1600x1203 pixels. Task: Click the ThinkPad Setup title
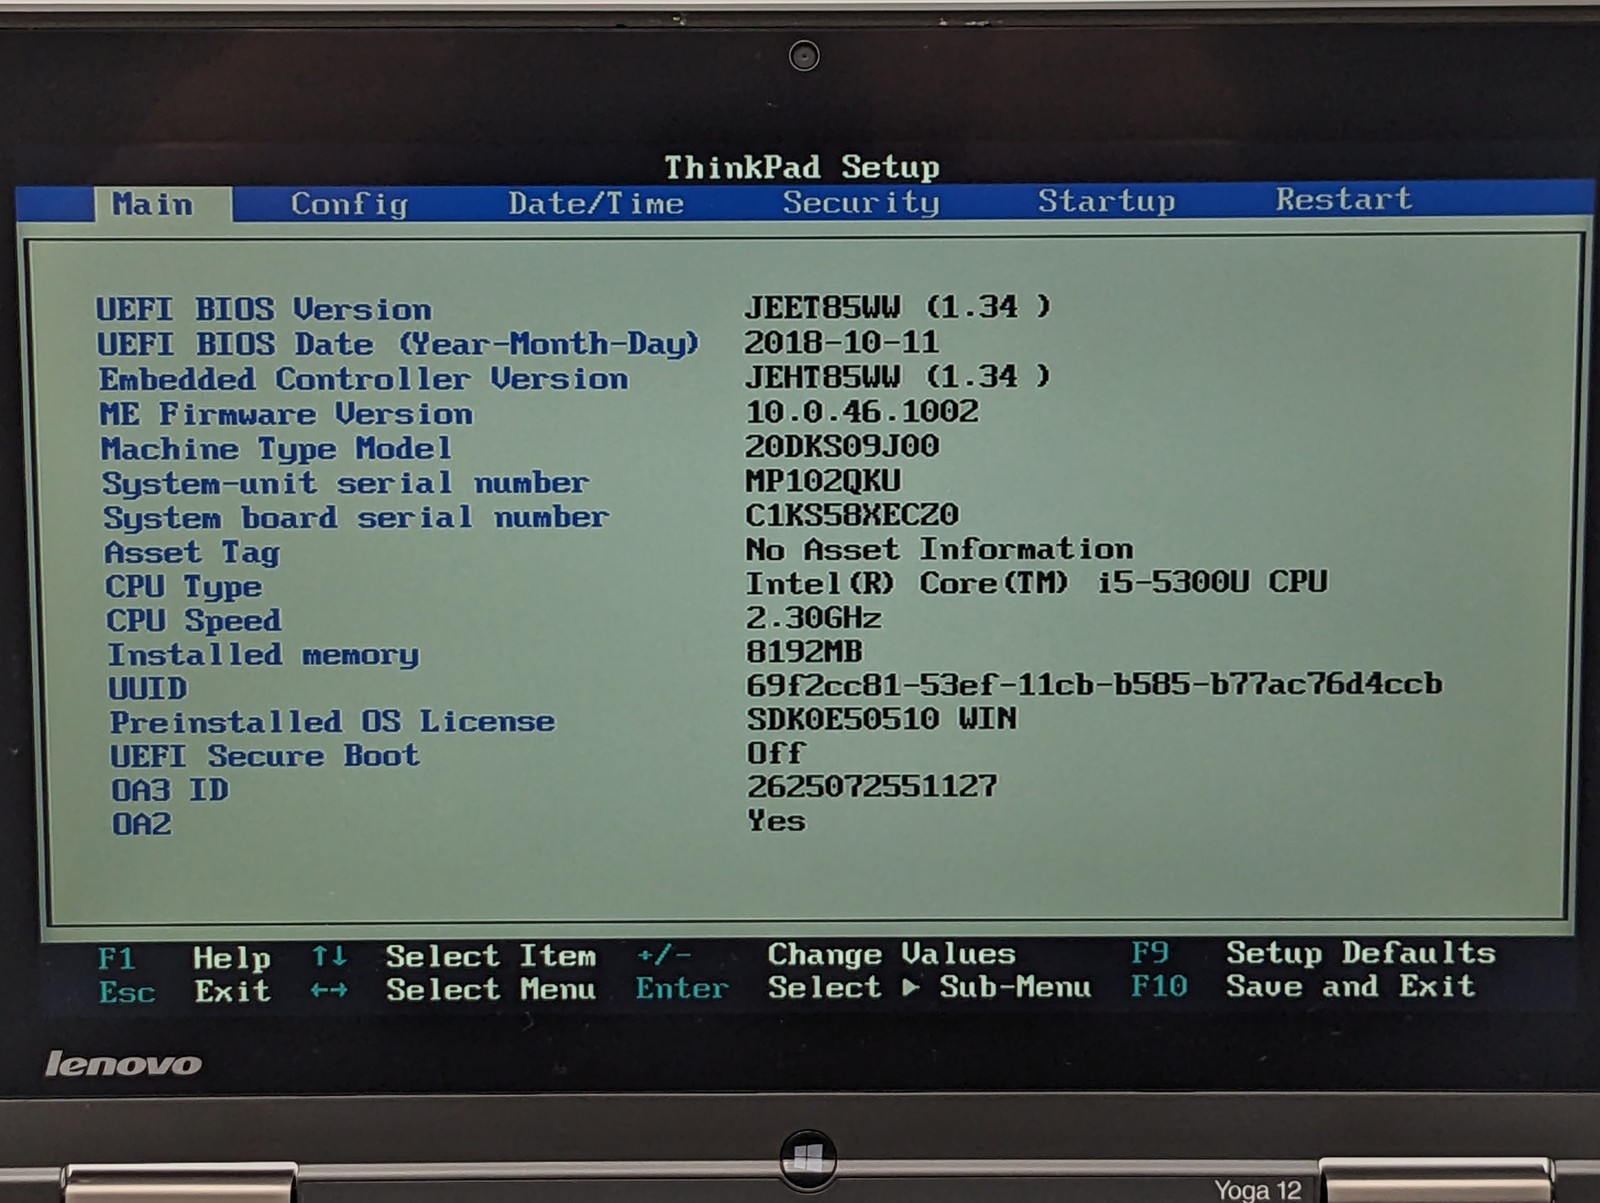pos(802,167)
